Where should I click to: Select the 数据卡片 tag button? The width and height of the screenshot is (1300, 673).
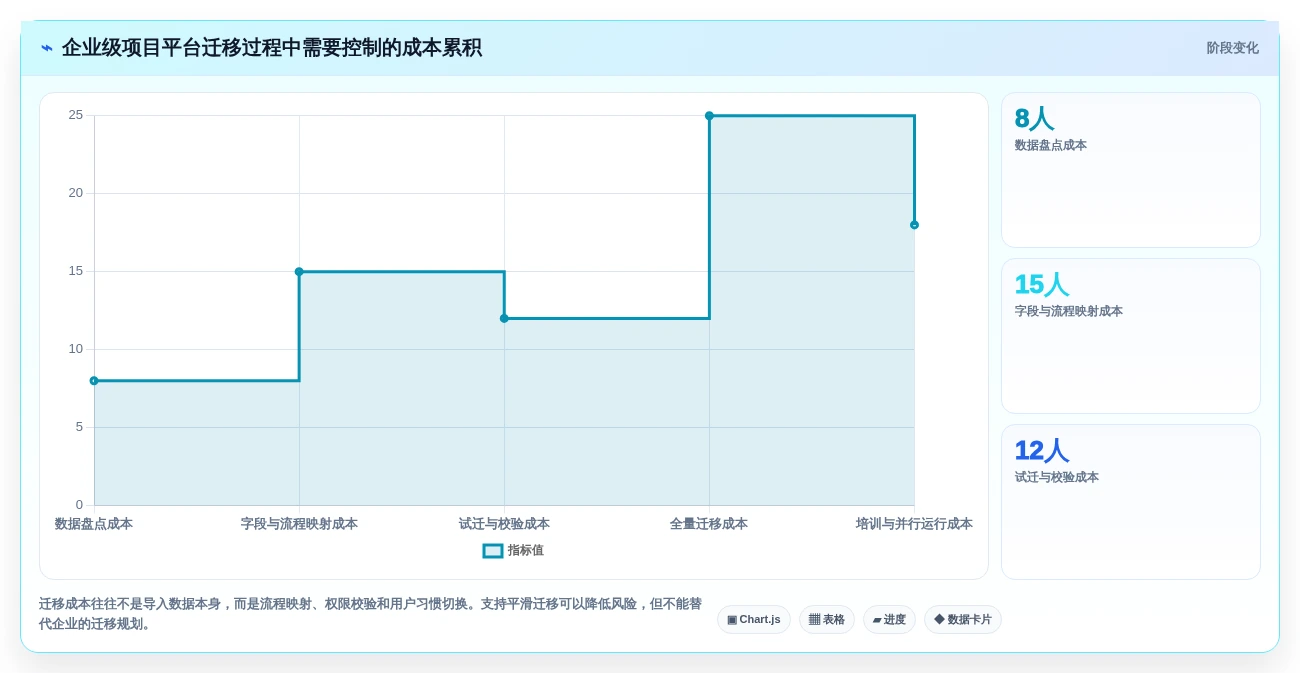(x=963, y=620)
